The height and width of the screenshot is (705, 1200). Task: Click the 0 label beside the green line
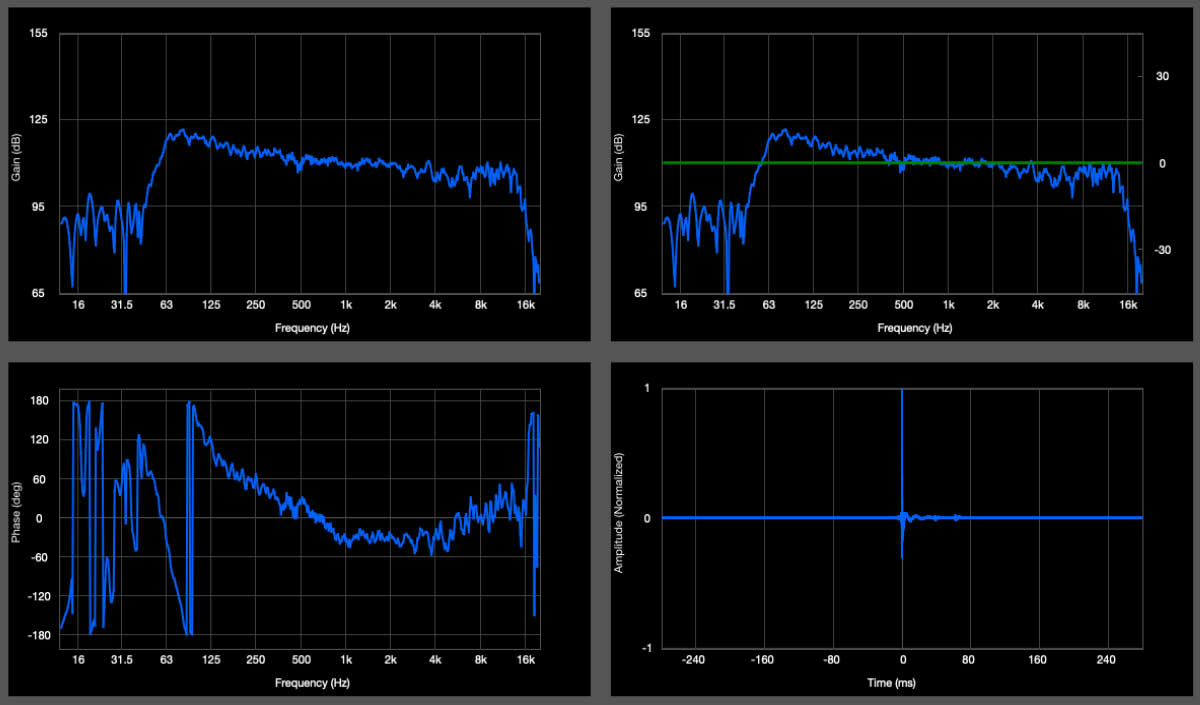pyautogui.click(x=1163, y=163)
